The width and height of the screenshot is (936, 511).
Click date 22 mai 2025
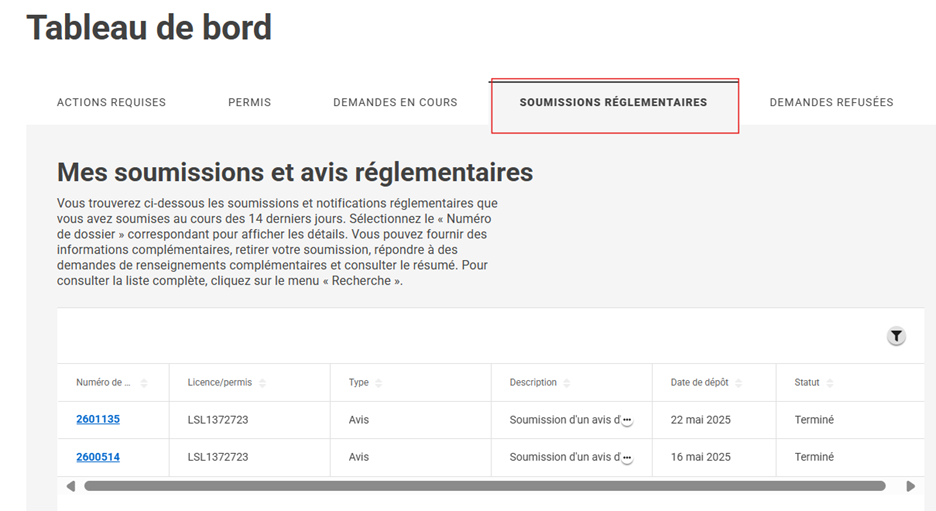click(700, 420)
